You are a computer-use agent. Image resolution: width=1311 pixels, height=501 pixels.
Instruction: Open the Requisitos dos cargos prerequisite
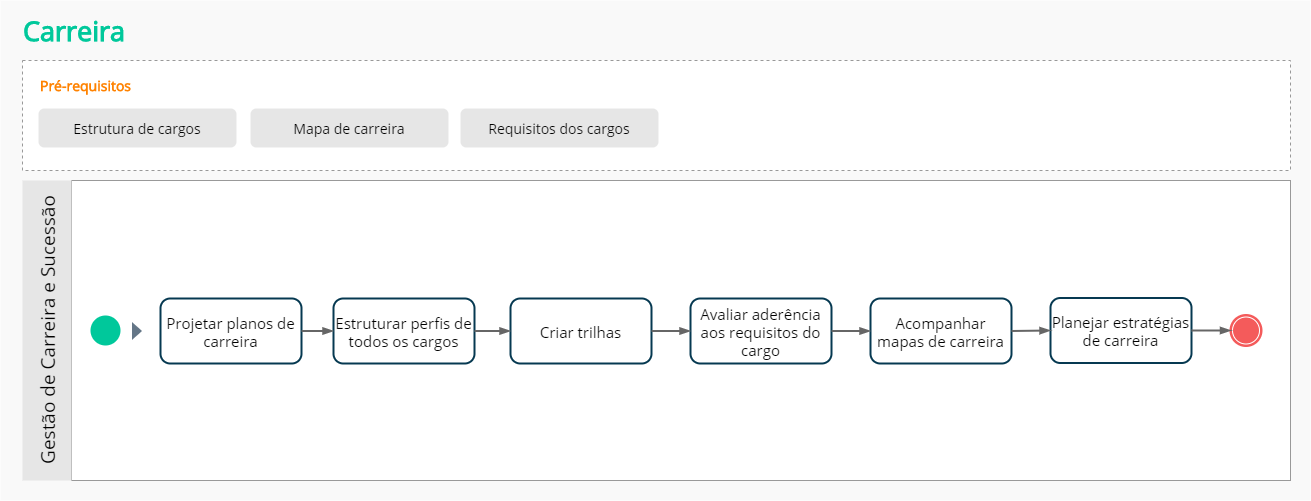pos(559,129)
